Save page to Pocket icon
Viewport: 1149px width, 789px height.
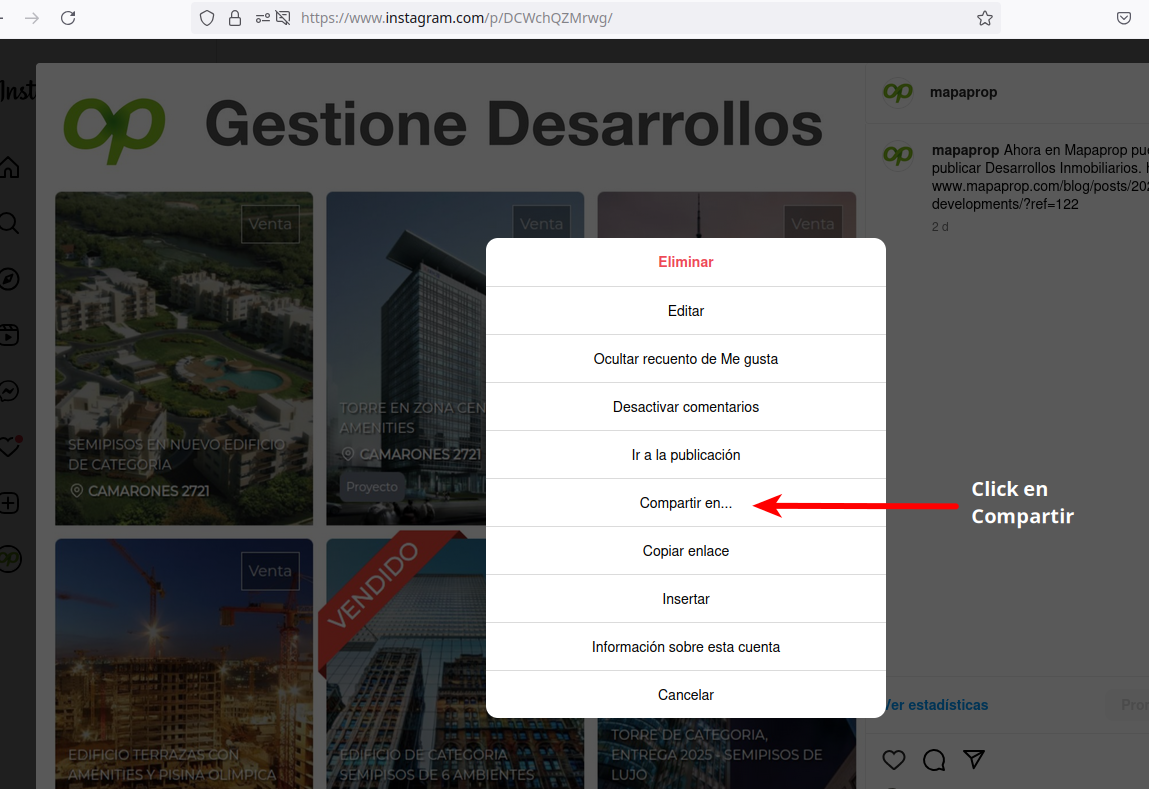click(1124, 18)
